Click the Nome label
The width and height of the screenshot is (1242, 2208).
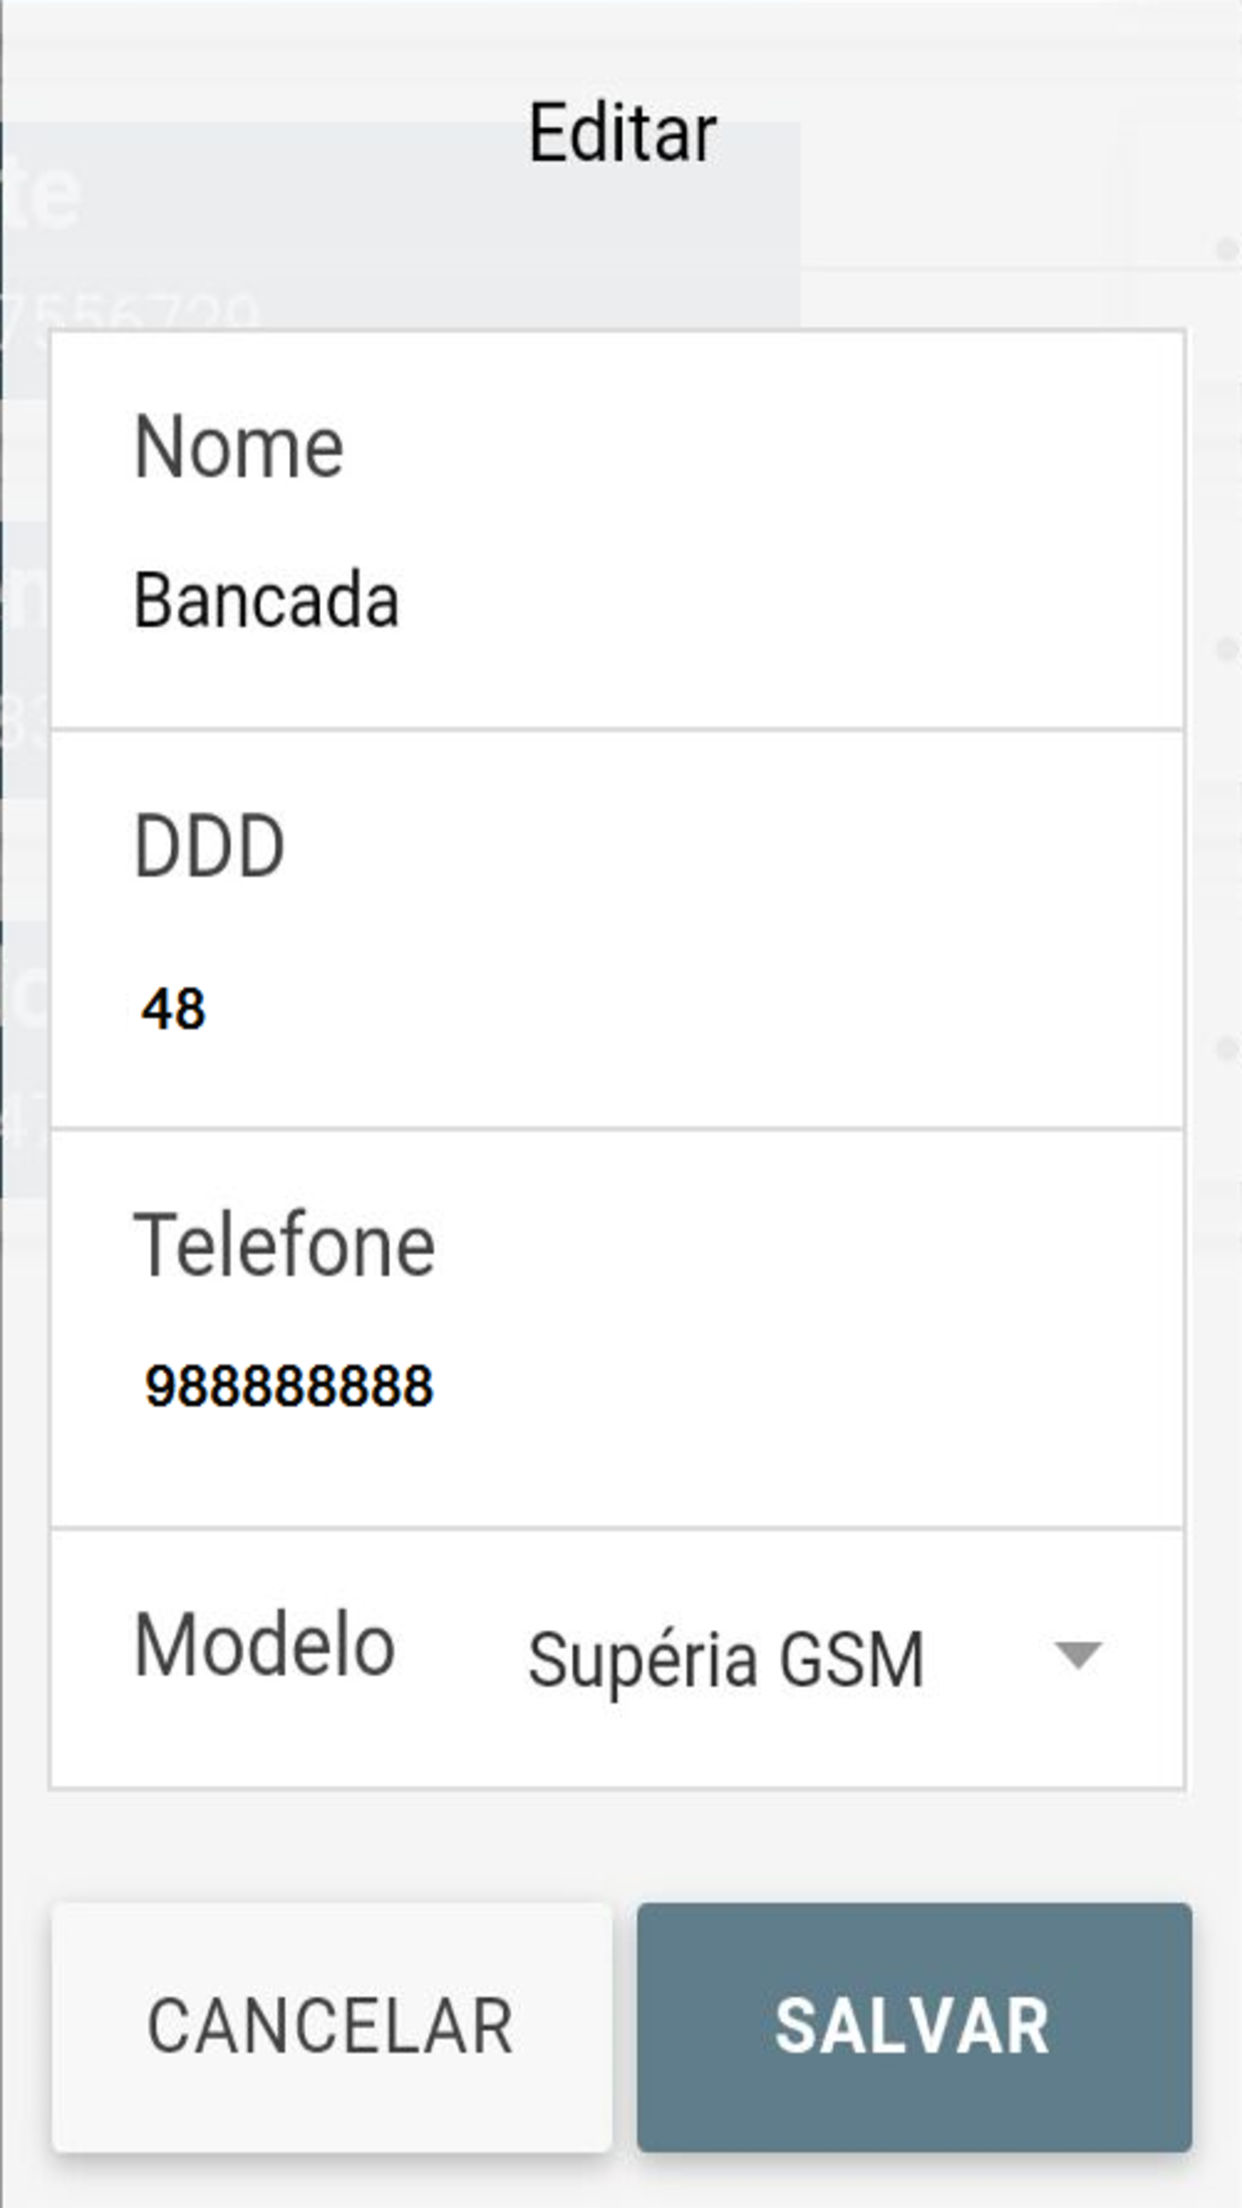(x=239, y=447)
